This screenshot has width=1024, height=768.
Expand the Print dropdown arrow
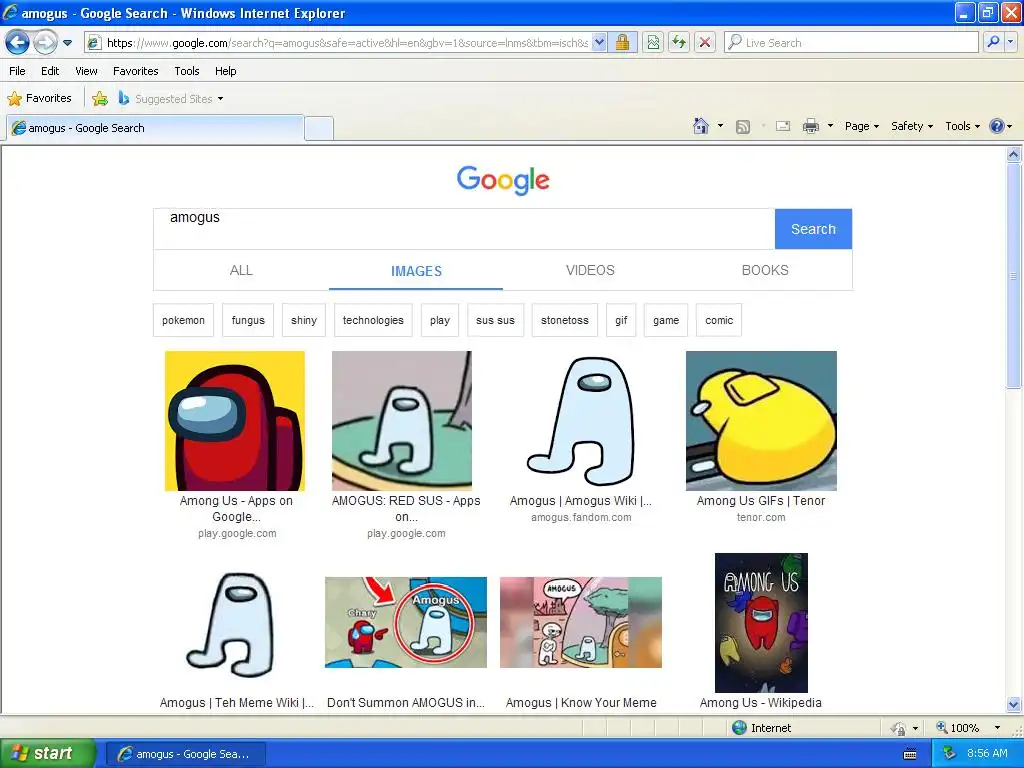[830, 126]
